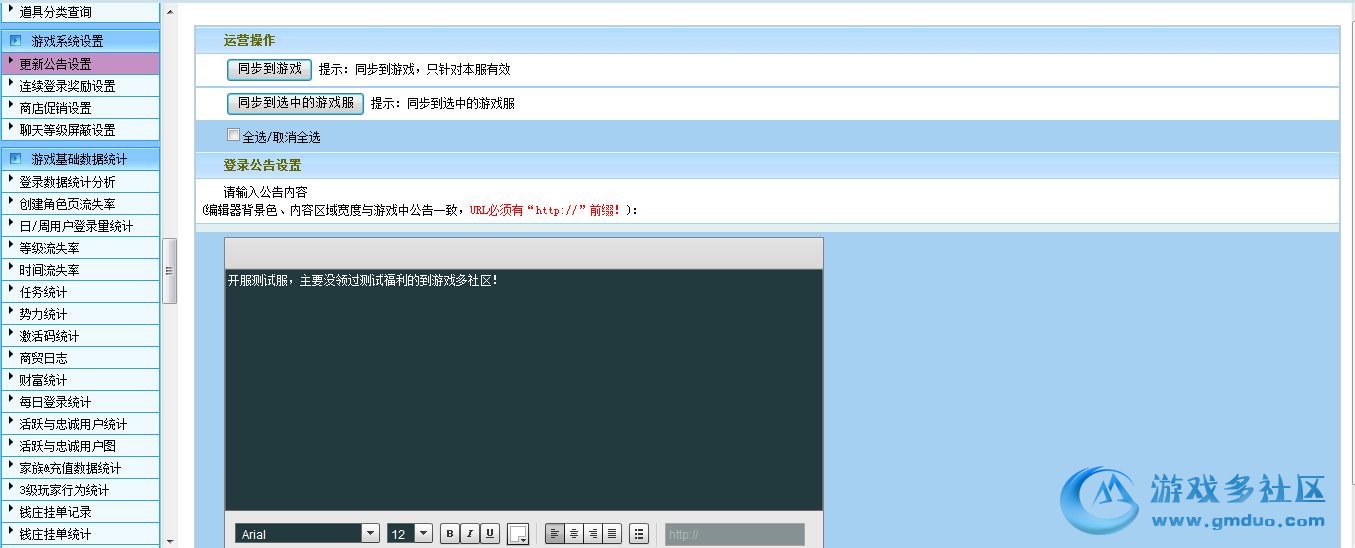Select 更新公告设置 in sidebar
Viewport: 1355px width, 548px height.
(80, 63)
